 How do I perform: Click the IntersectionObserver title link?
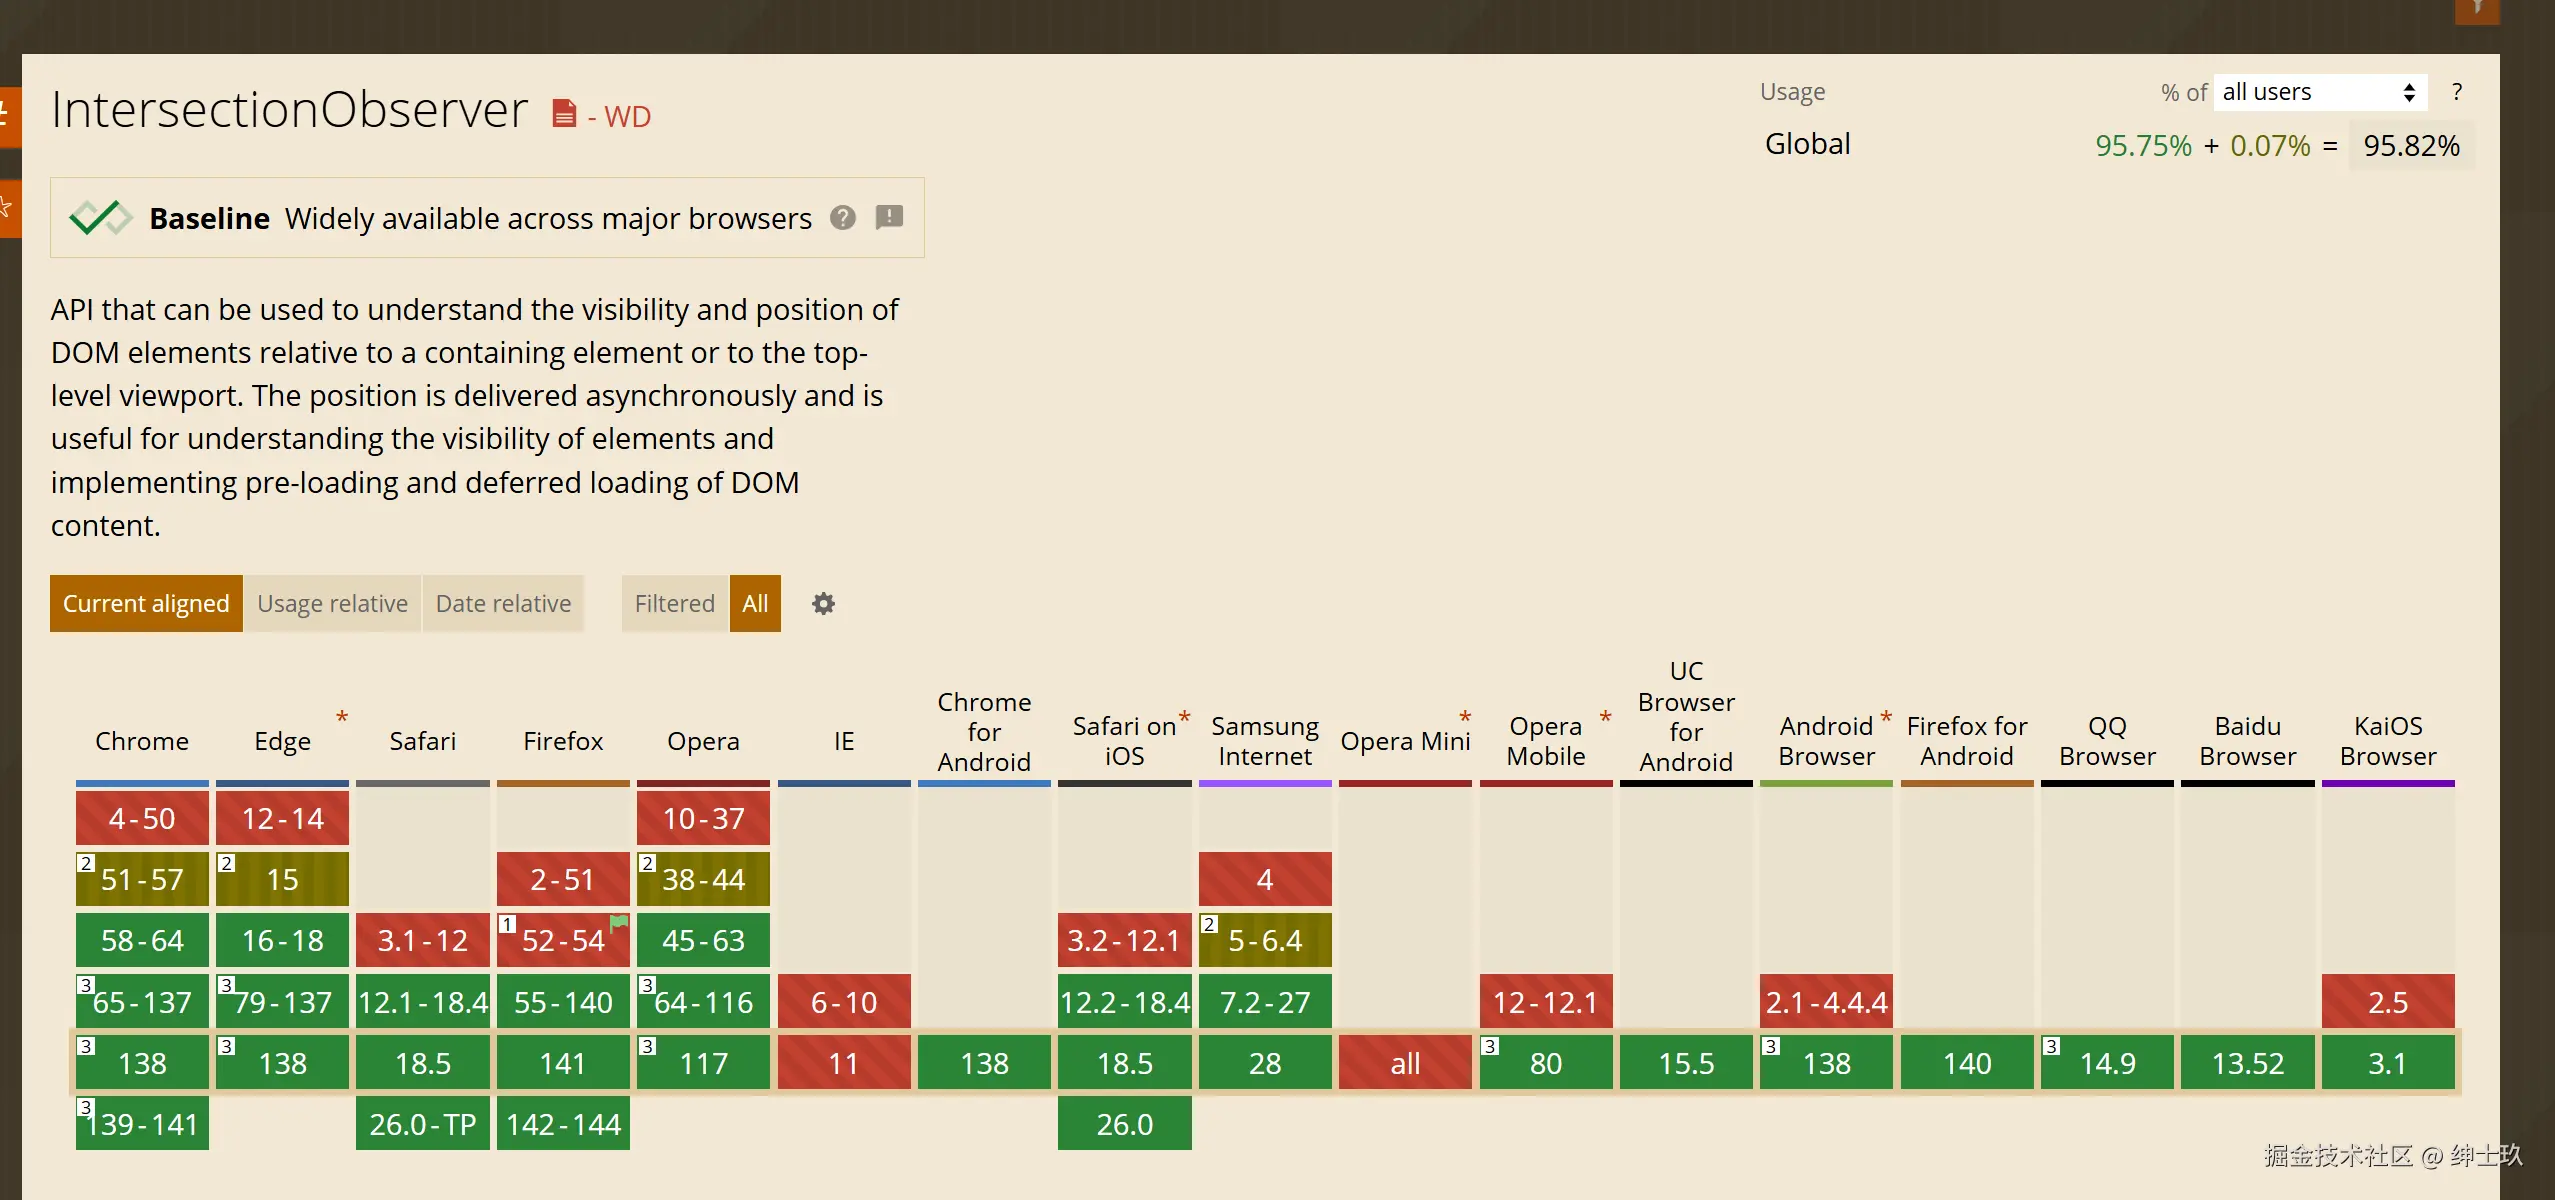[289, 110]
